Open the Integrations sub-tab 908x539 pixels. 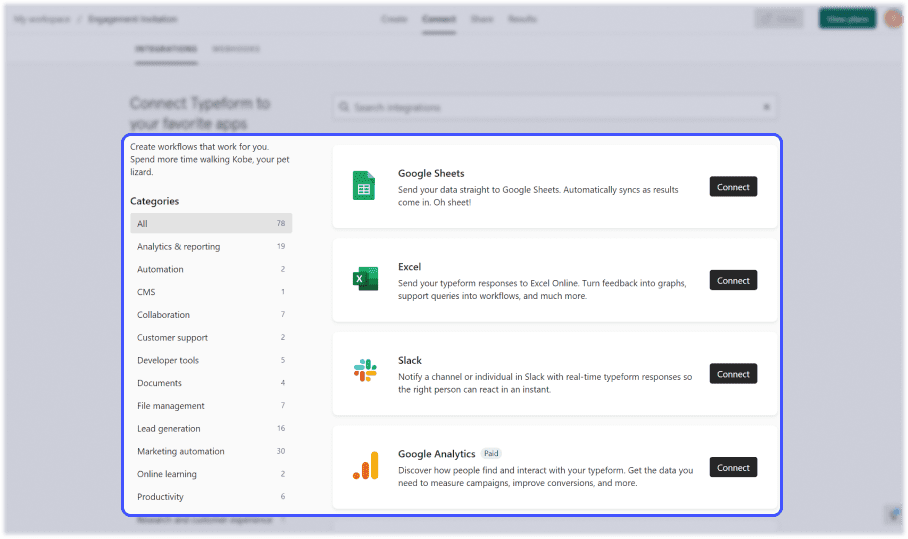point(166,49)
